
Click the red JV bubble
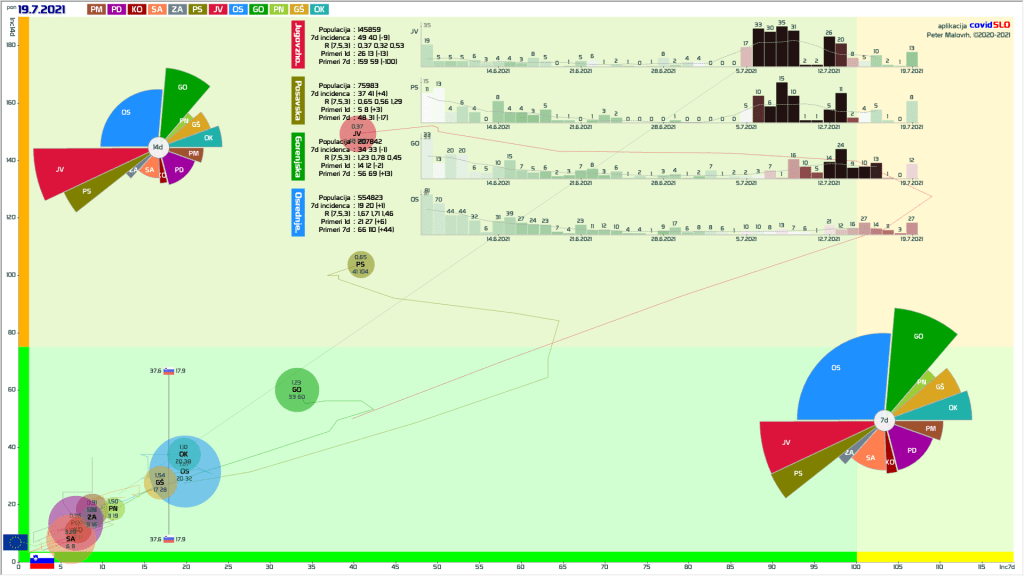(x=357, y=132)
